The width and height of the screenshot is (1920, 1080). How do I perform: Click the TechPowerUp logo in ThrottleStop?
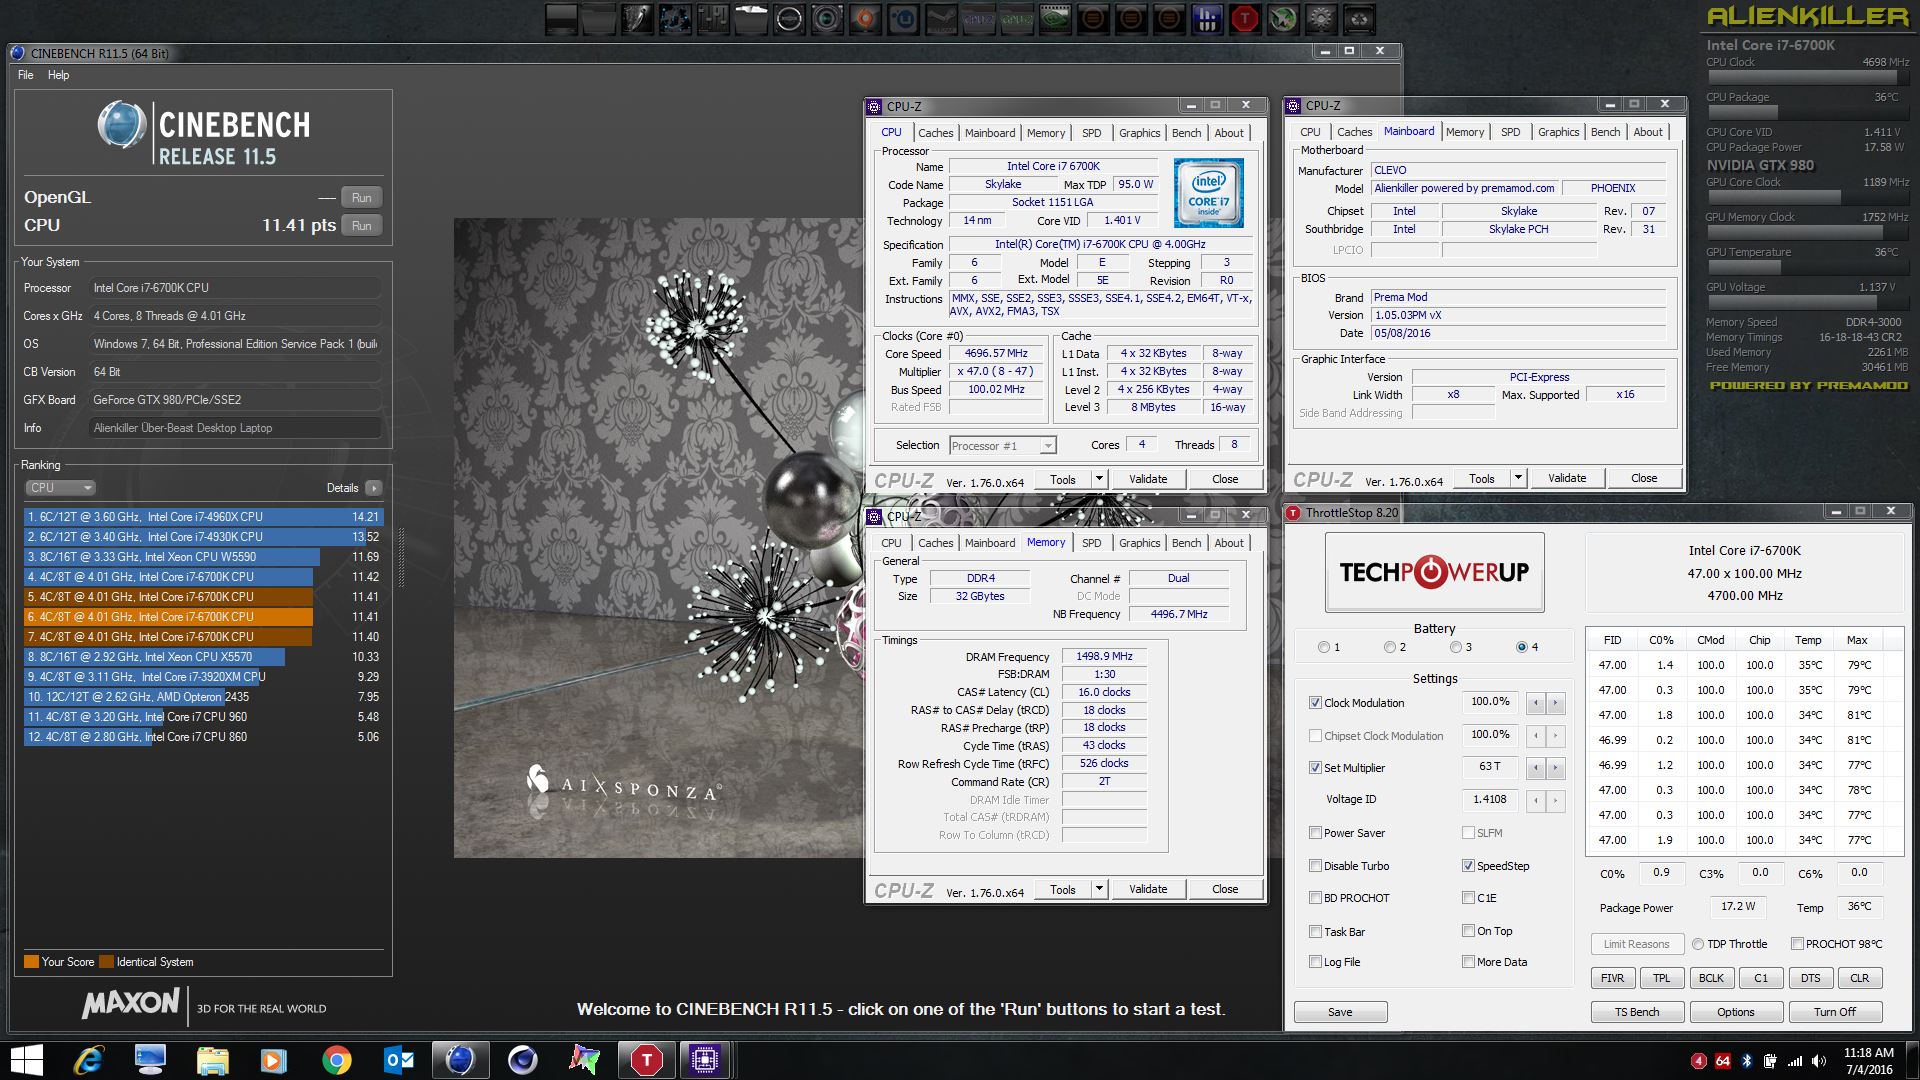tap(1435, 572)
